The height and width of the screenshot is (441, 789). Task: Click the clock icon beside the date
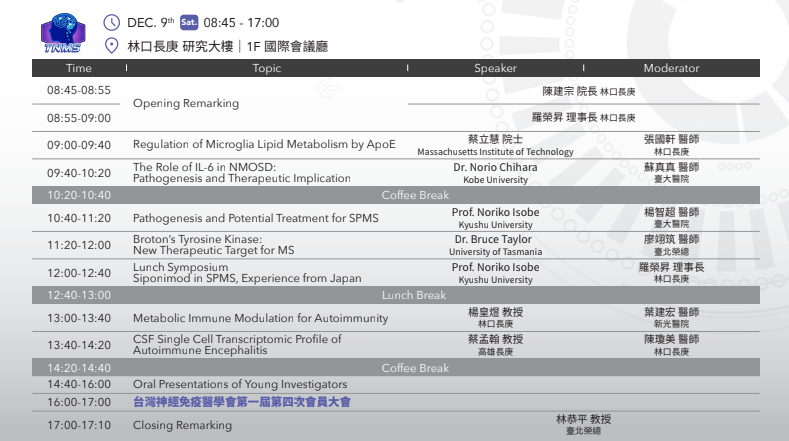[111, 23]
